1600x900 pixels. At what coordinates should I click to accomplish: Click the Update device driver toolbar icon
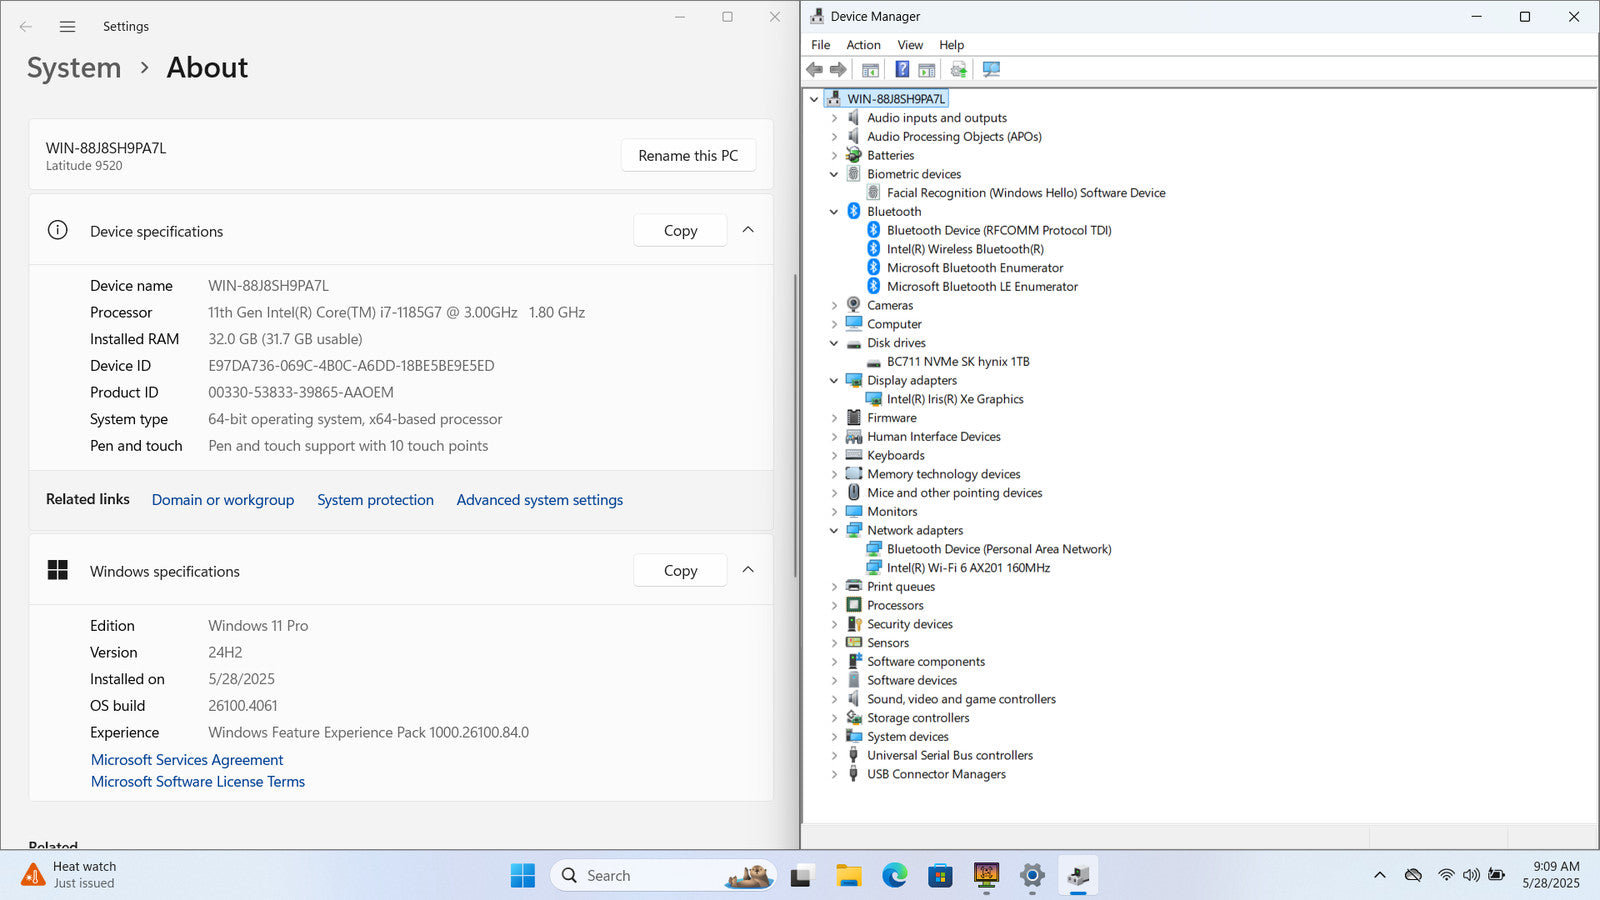pyautogui.click(x=959, y=69)
